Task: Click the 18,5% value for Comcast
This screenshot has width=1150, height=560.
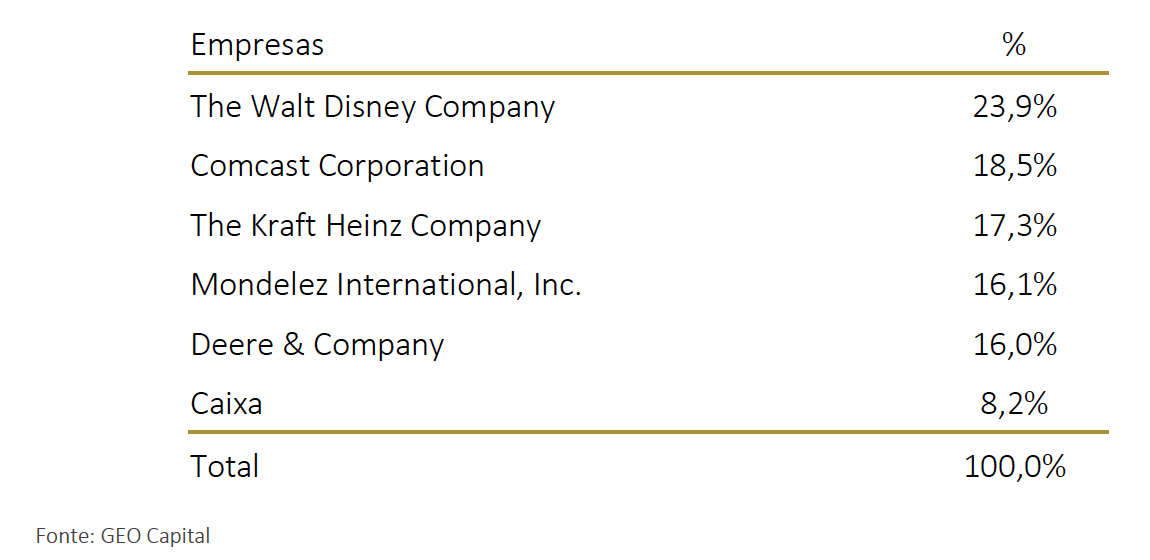Action: 1014,166
